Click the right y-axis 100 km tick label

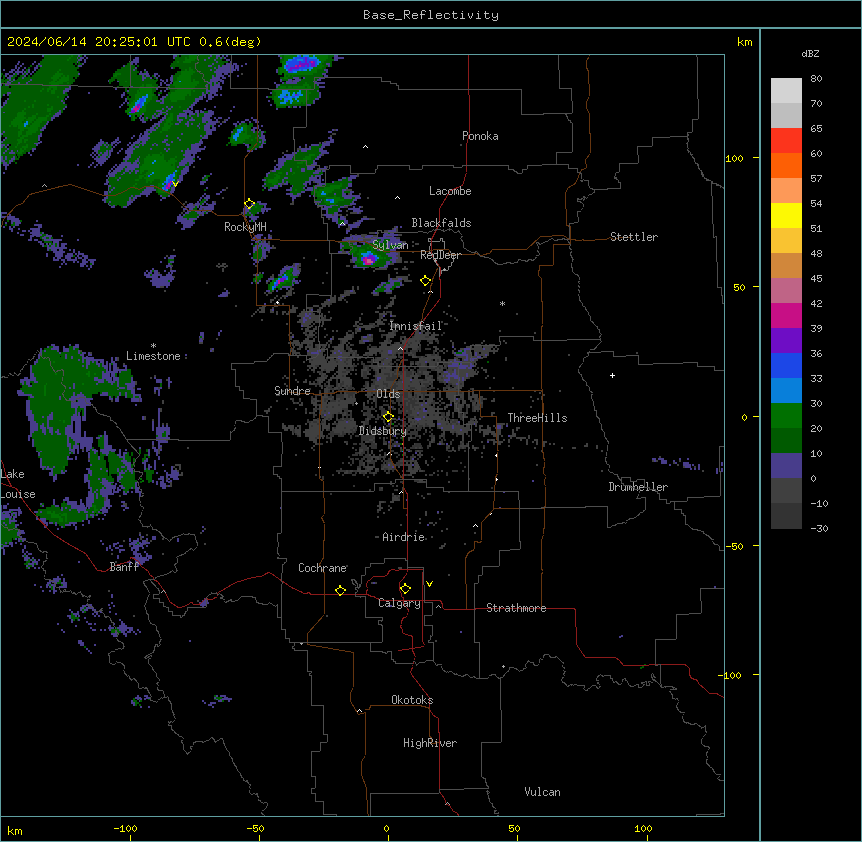(x=734, y=158)
